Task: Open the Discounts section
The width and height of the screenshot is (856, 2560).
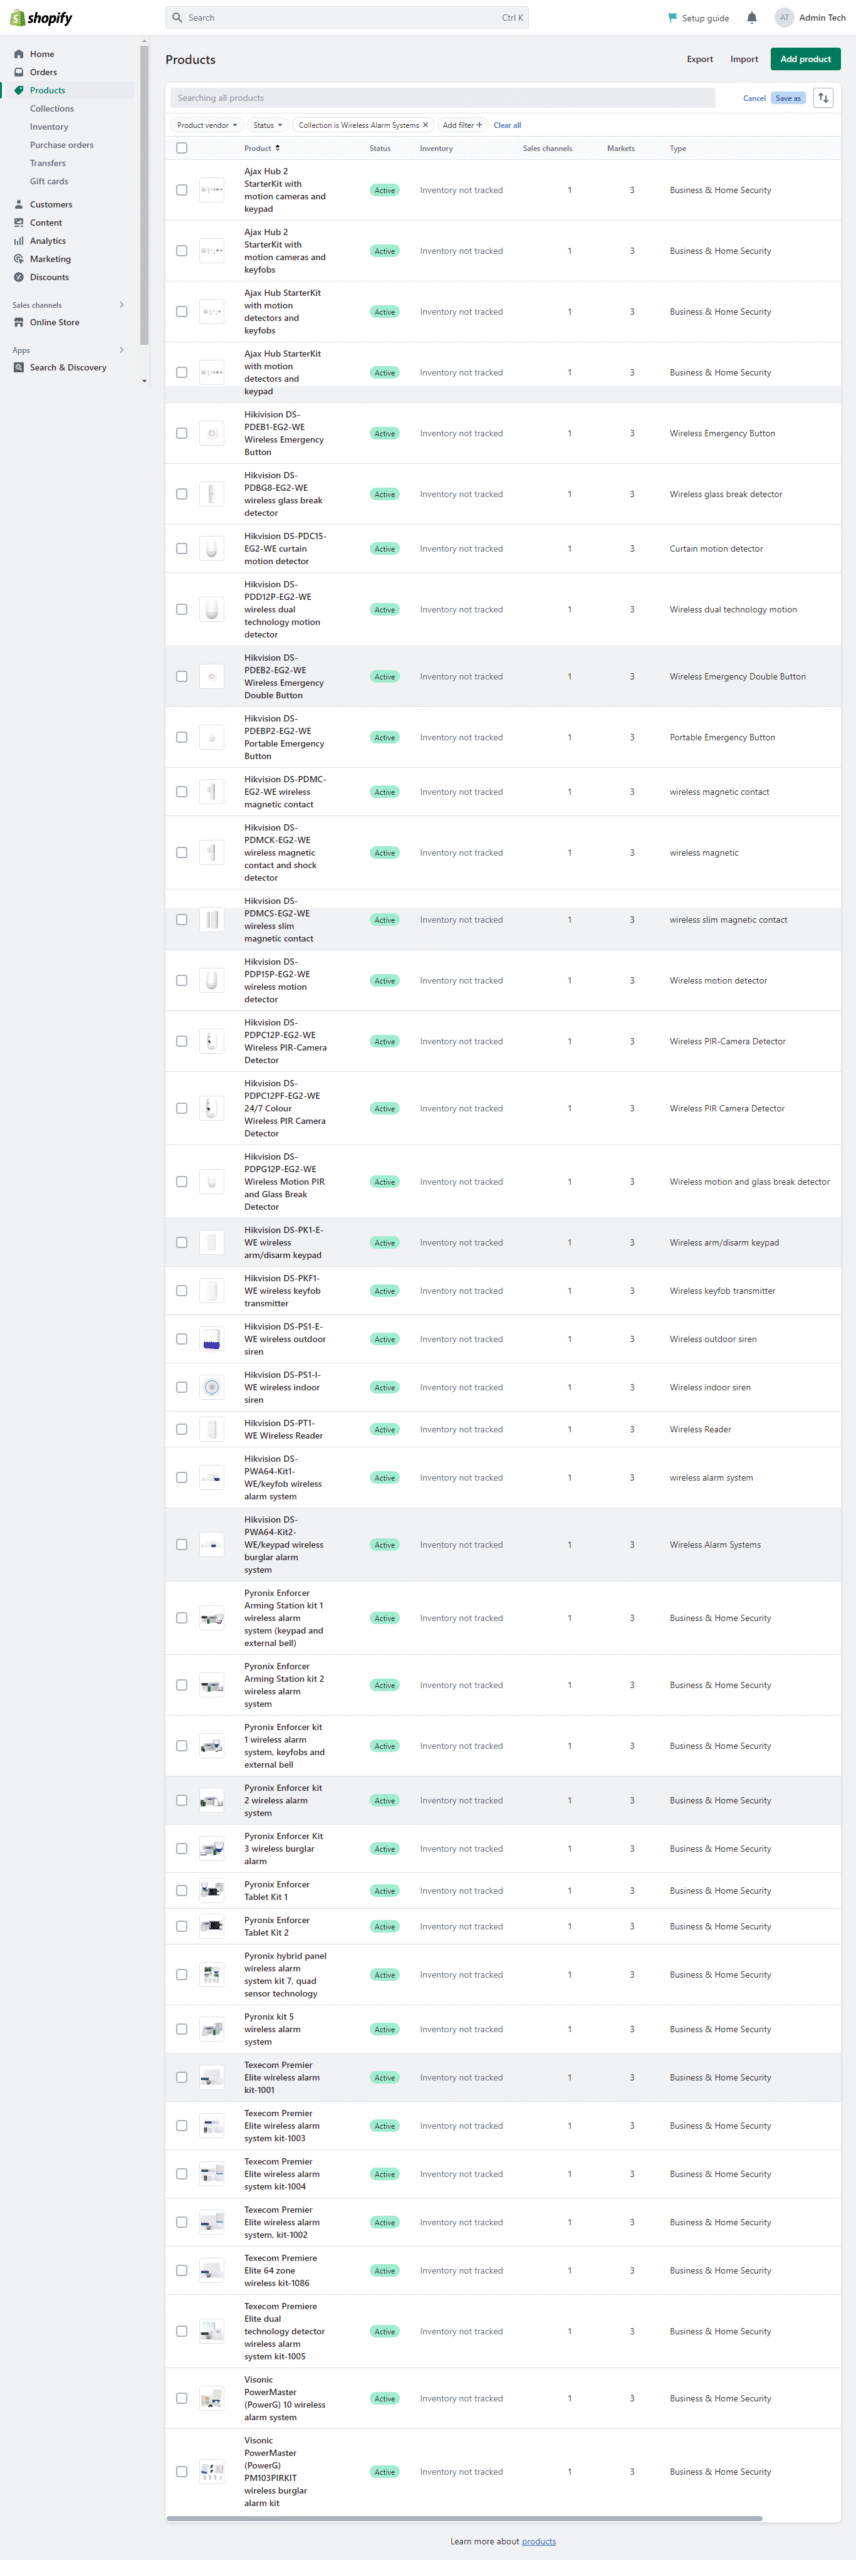Action: (49, 277)
